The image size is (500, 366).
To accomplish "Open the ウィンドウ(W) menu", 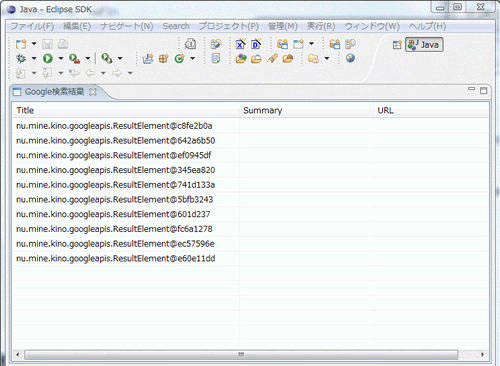I will pos(372,26).
